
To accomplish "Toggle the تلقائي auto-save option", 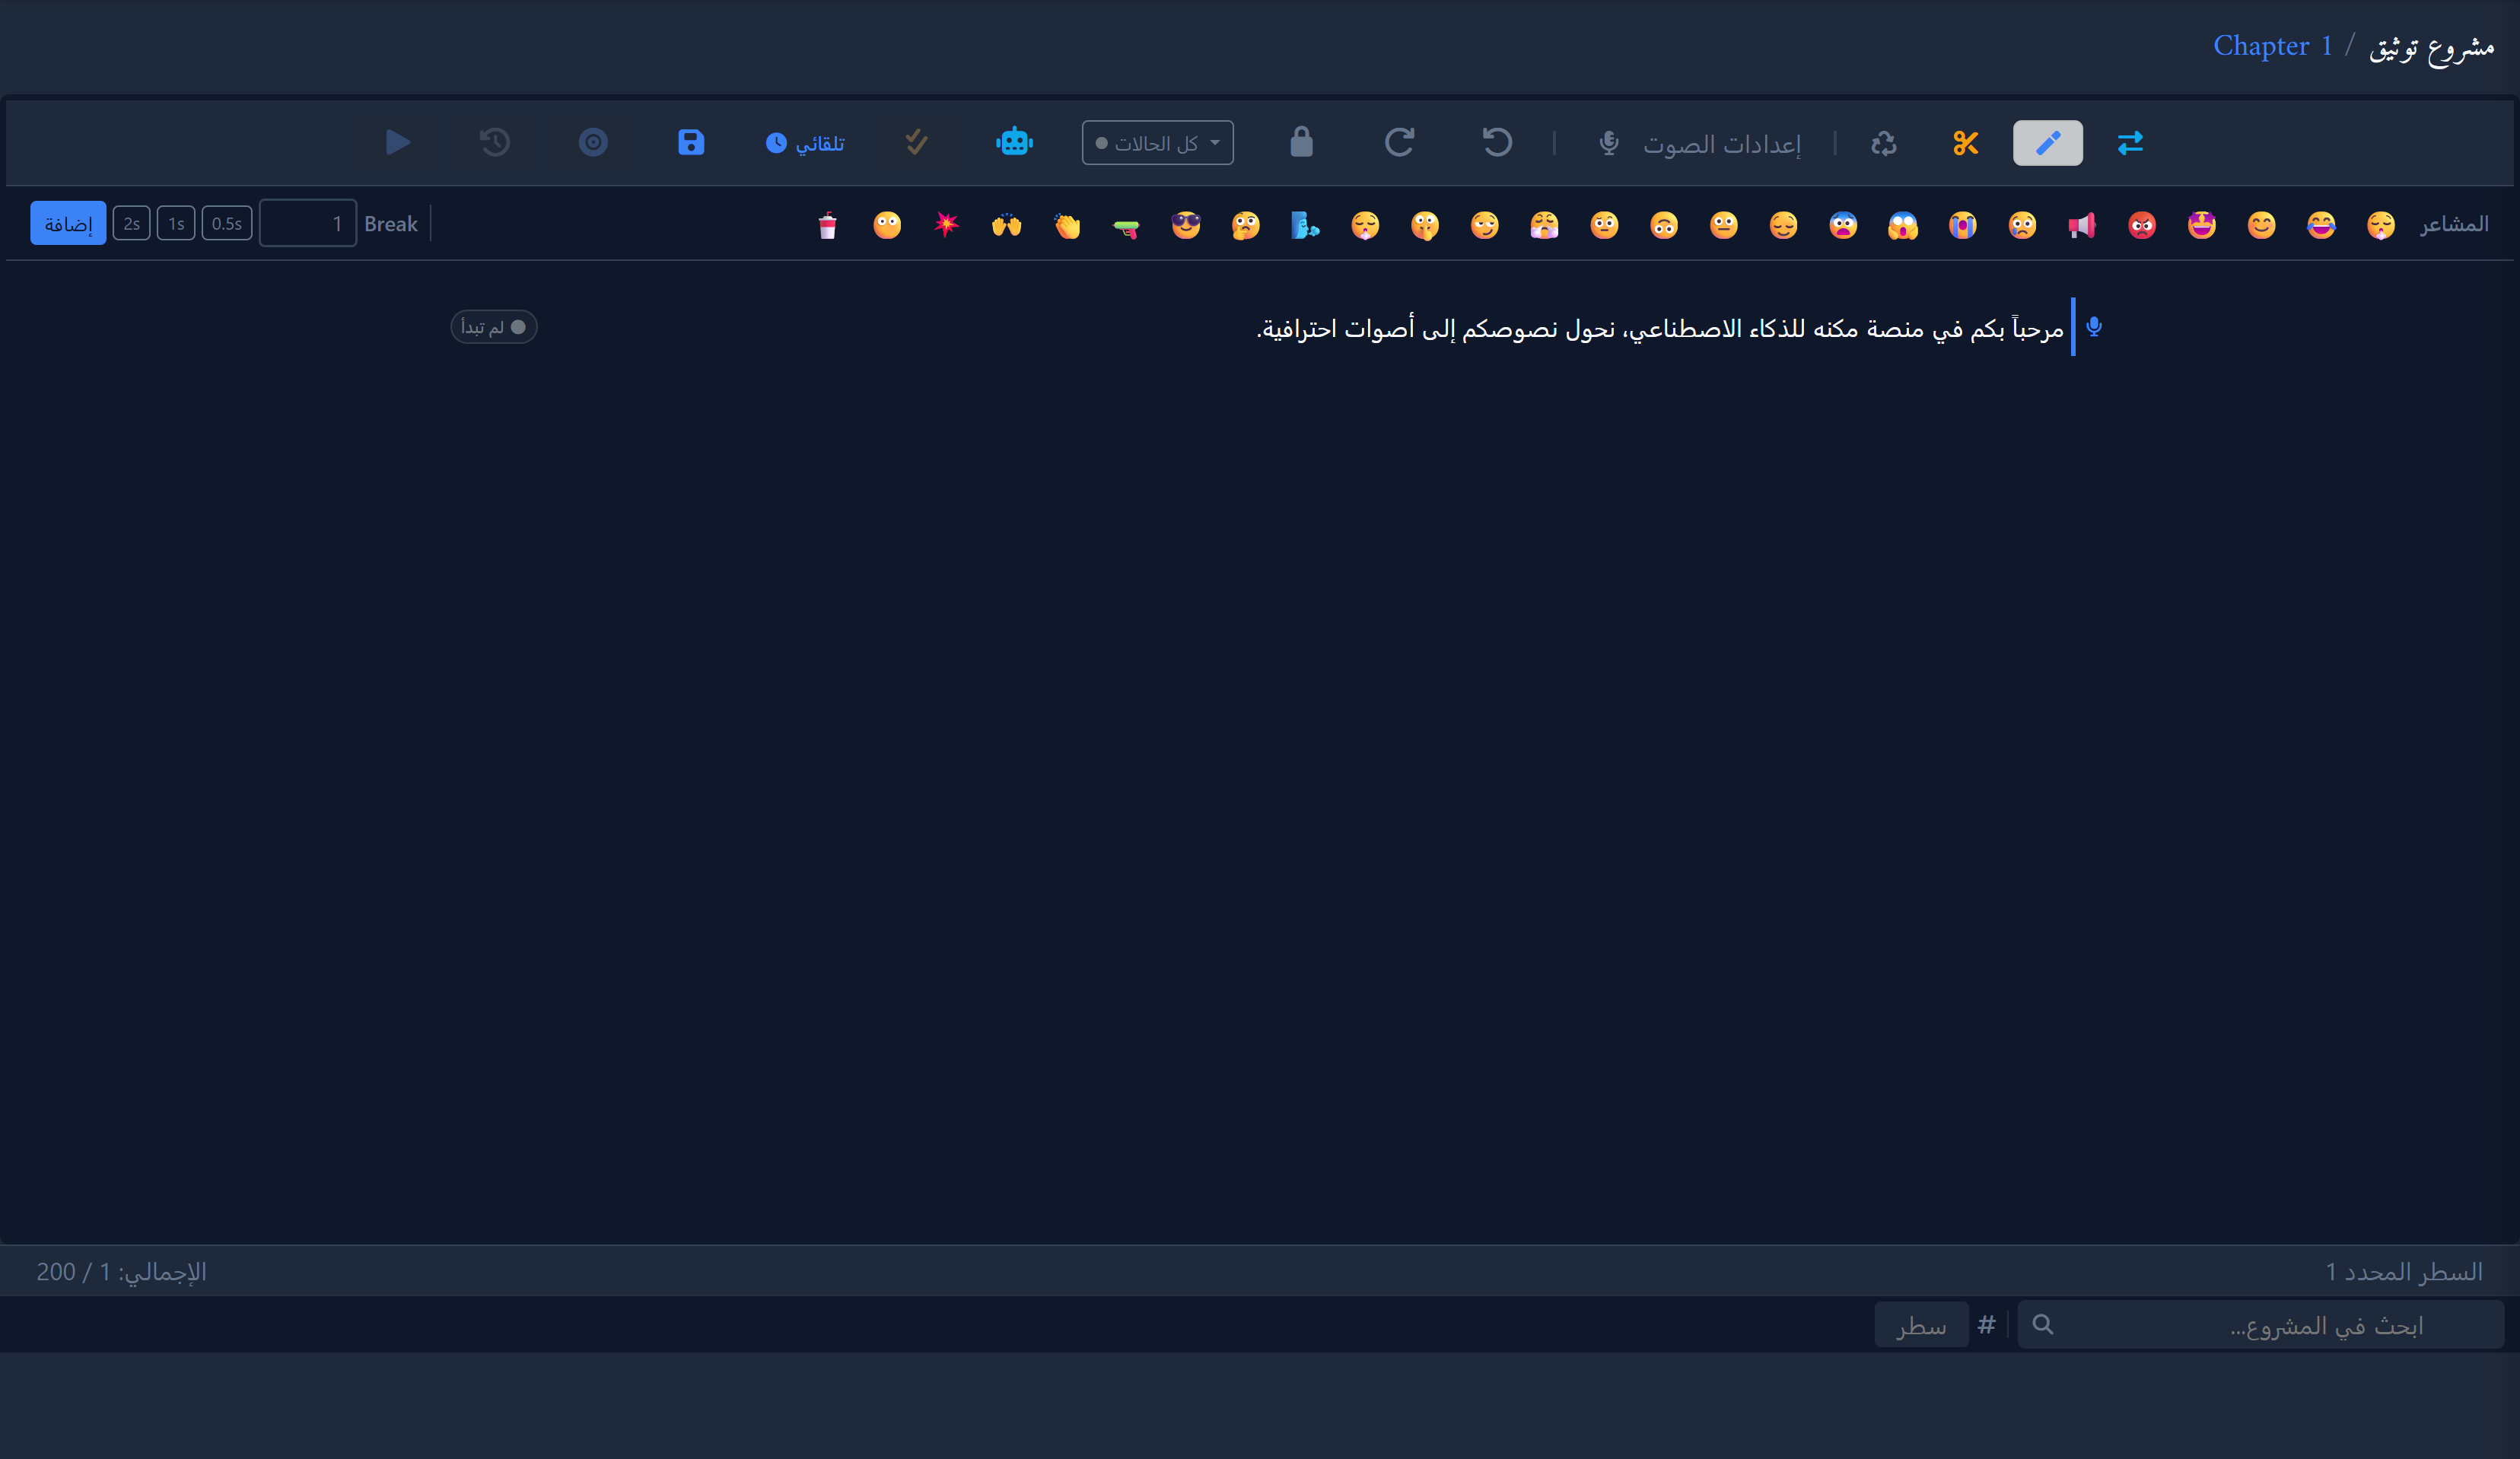I will (805, 143).
